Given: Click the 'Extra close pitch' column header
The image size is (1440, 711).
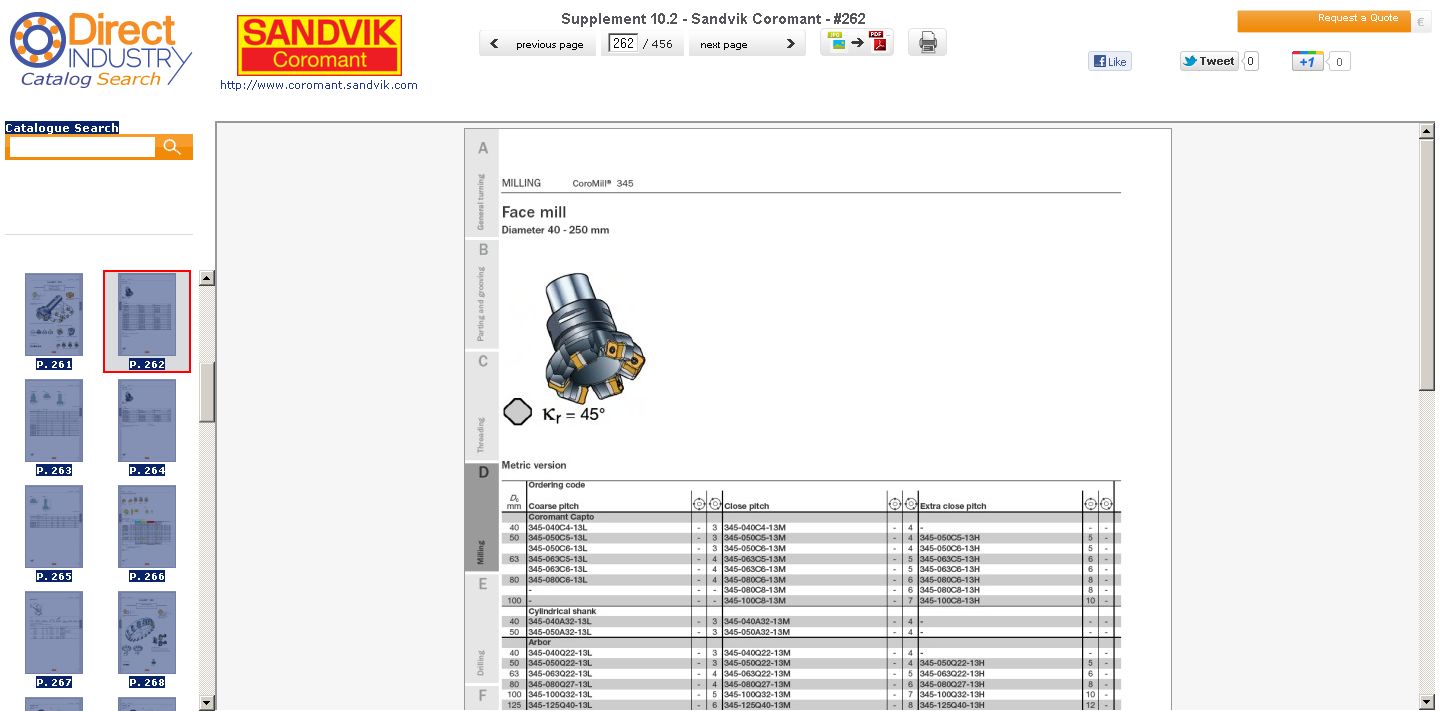Looking at the screenshot, I should pyautogui.click(x=953, y=506).
